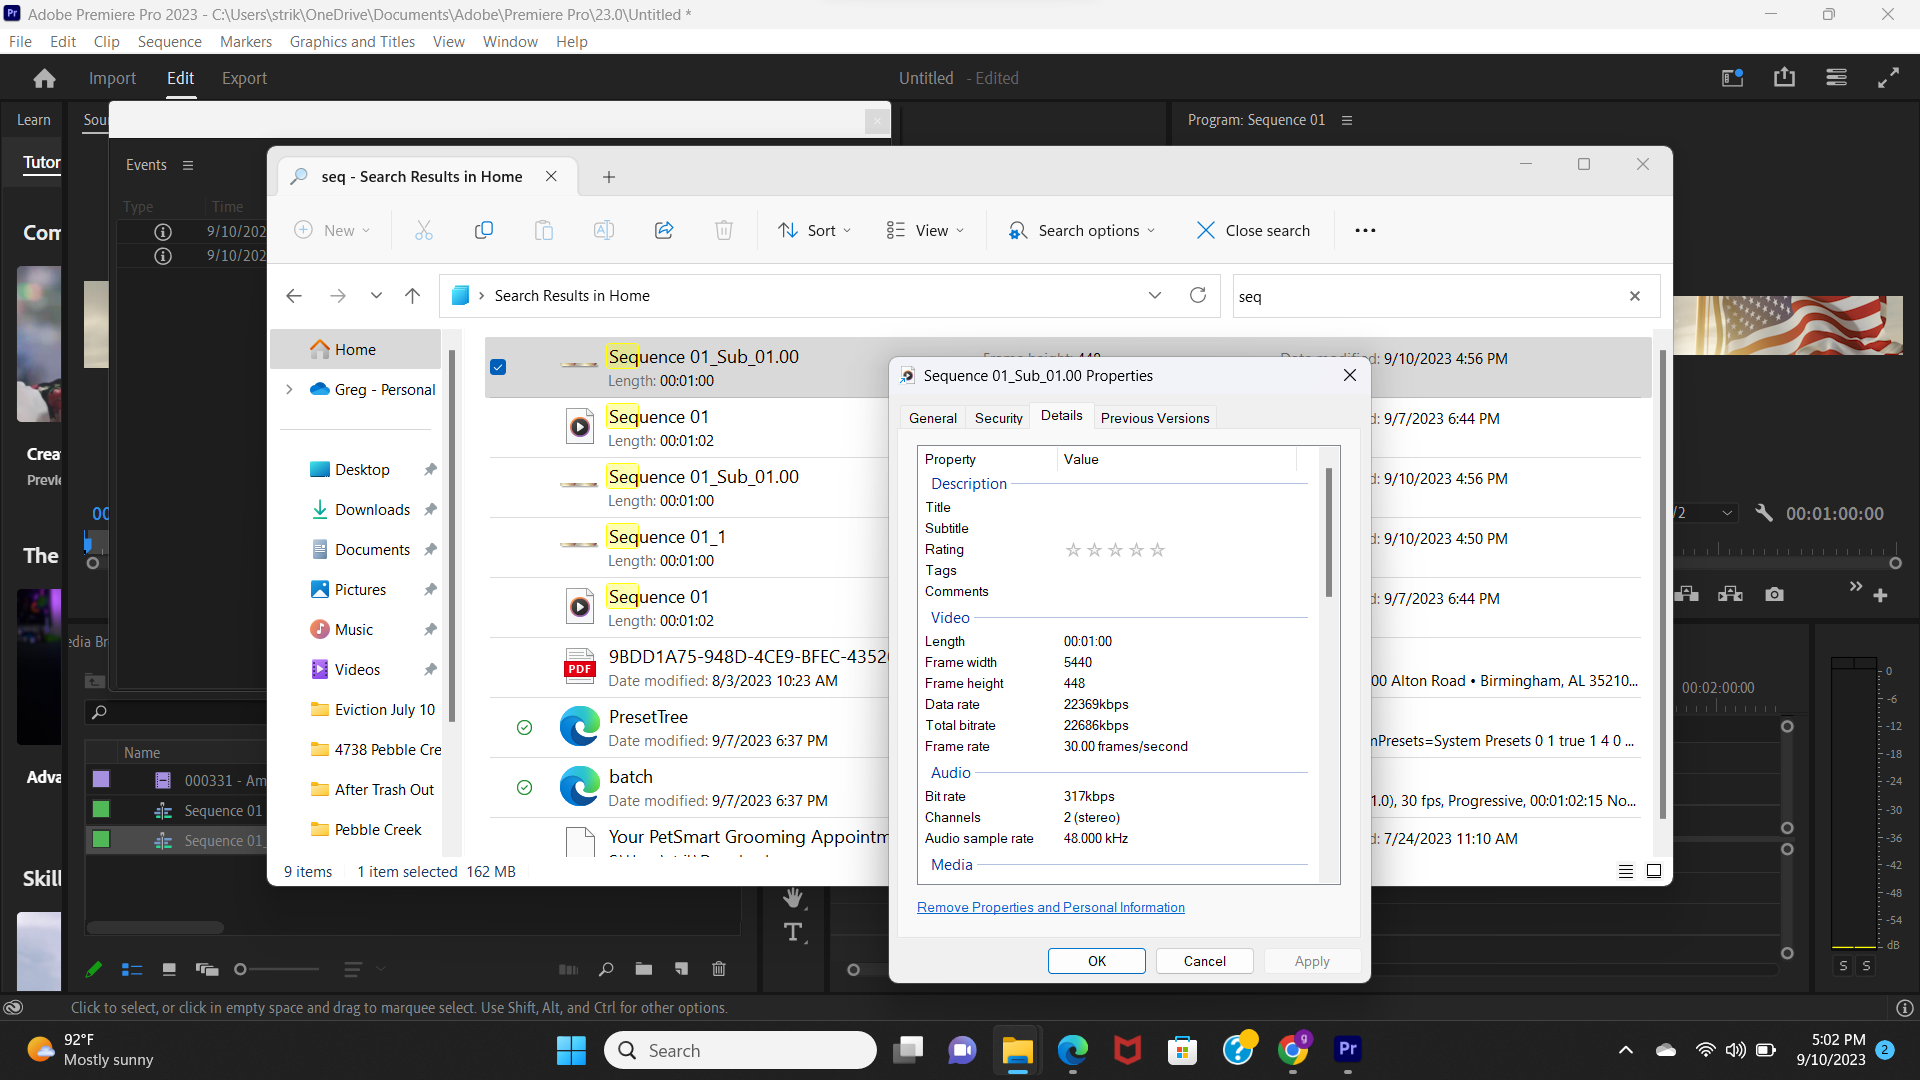Set a five-star rating in the Details dialog
The width and height of the screenshot is (1920, 1080).
click(x=1157, y=549)
